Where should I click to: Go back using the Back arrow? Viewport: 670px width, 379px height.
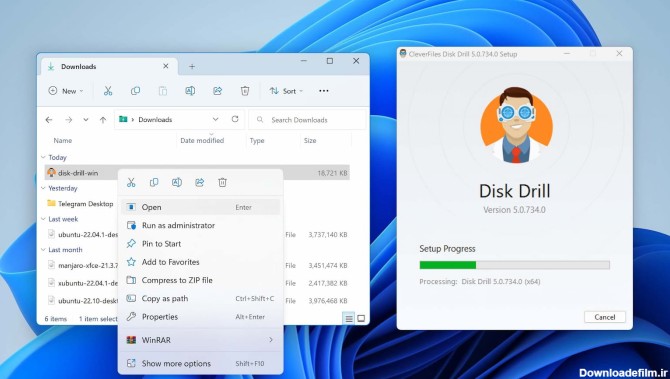tap(49, 120)
